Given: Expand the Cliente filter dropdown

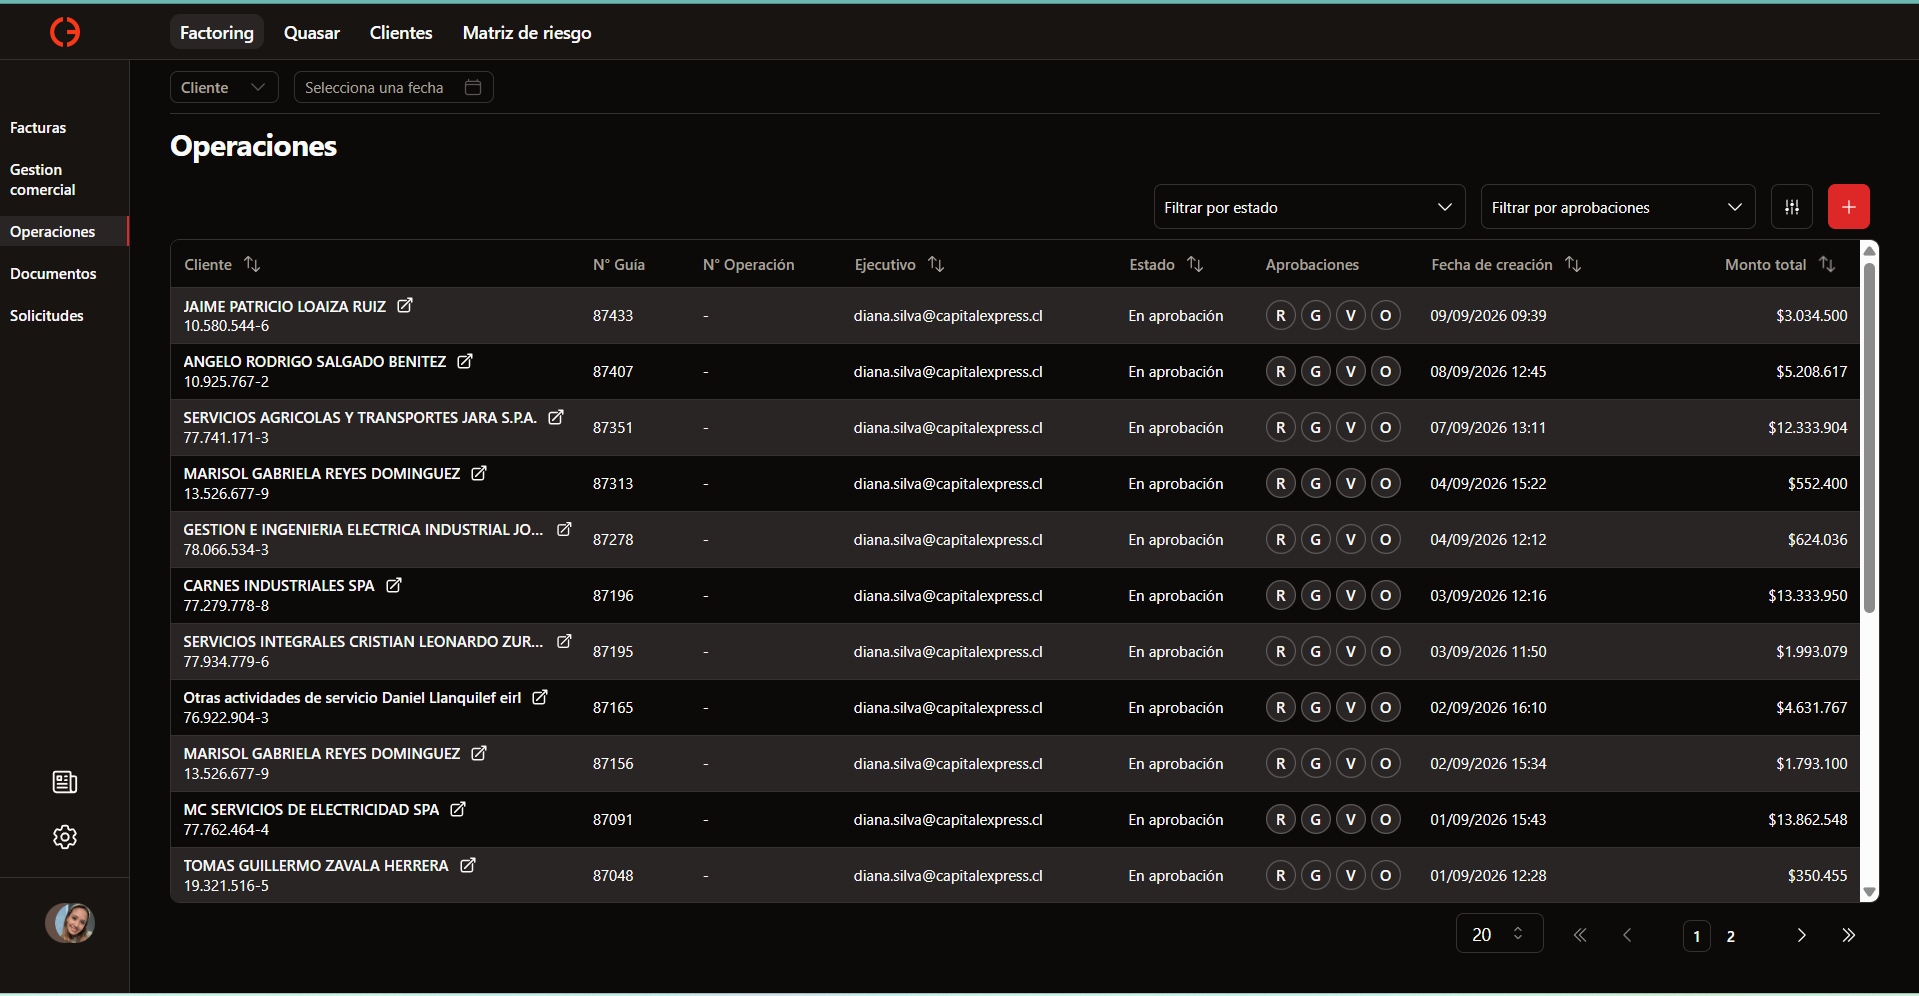Looking at the screenshot, I should [x=224, y=87].
